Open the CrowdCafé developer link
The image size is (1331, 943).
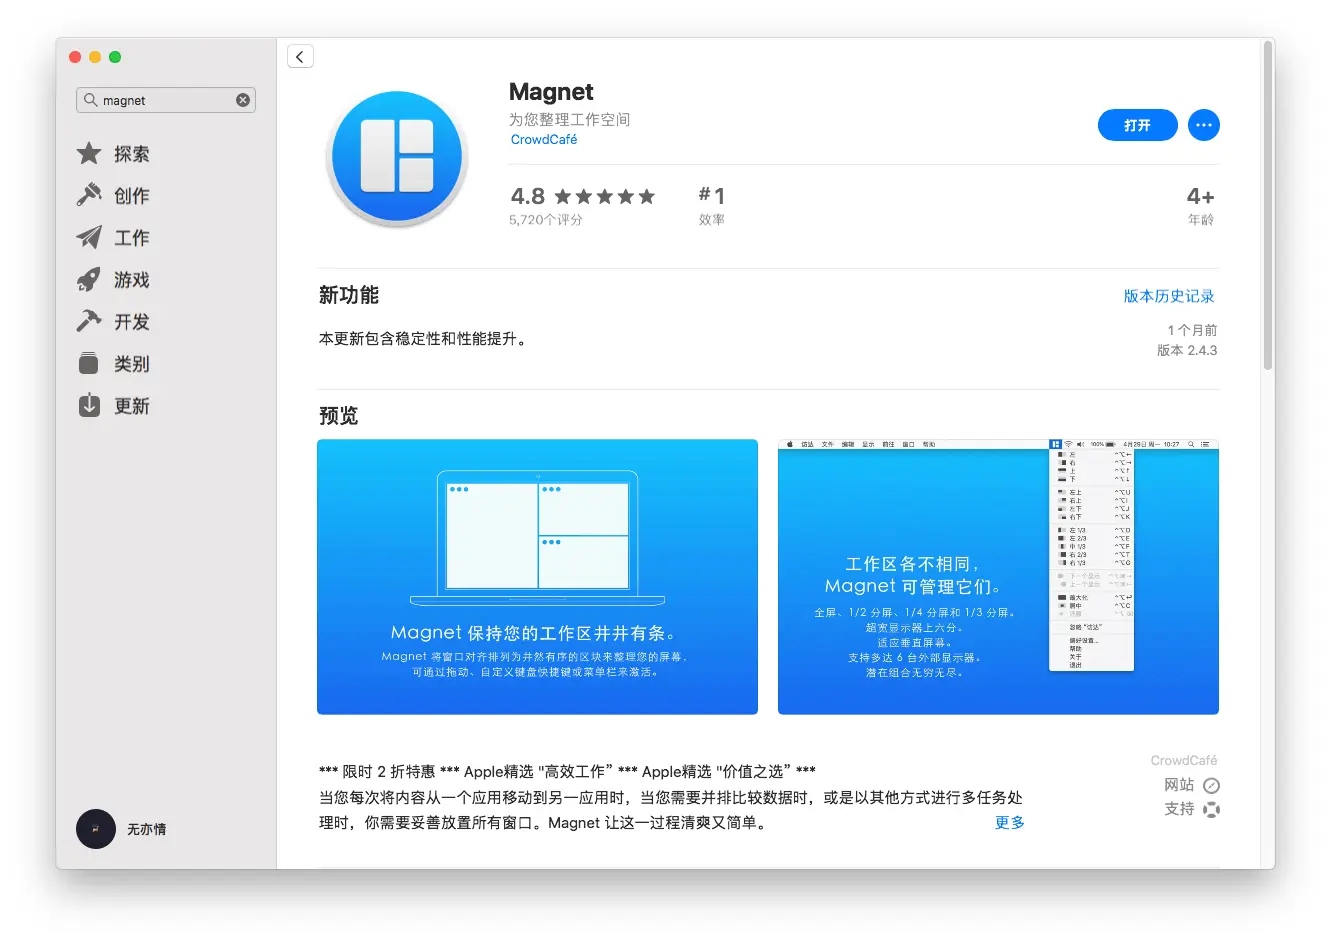pos(544,140)
